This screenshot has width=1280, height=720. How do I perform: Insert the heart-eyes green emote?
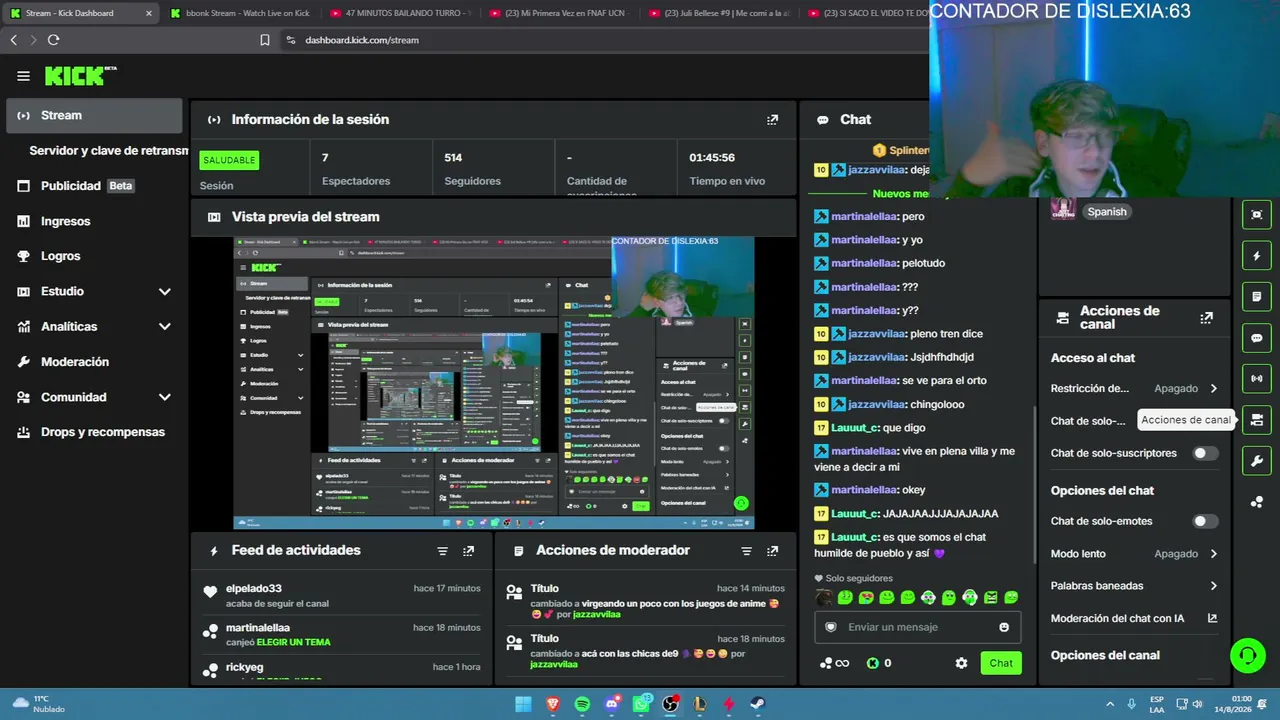coord(866,598)
